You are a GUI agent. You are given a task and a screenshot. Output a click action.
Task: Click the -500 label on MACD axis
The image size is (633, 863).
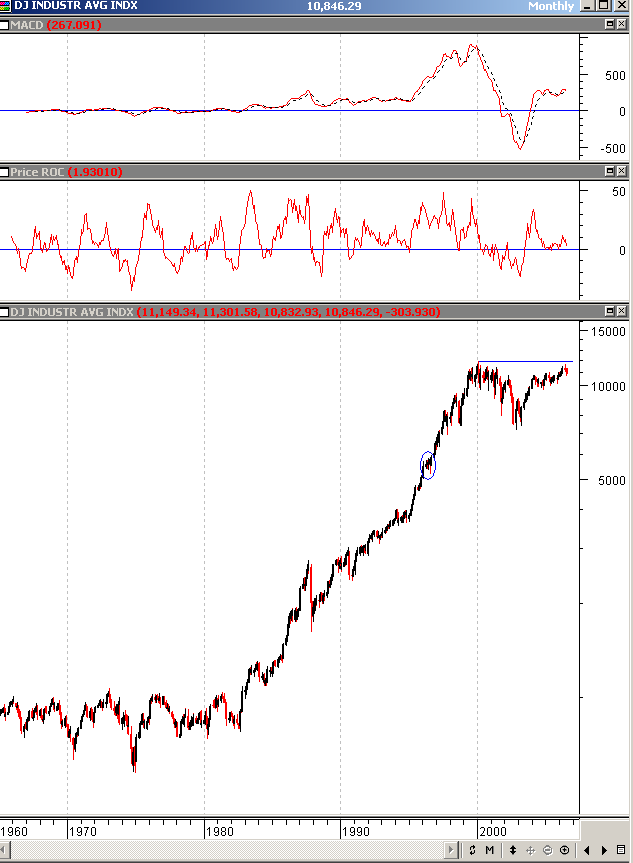pos(613,149)
